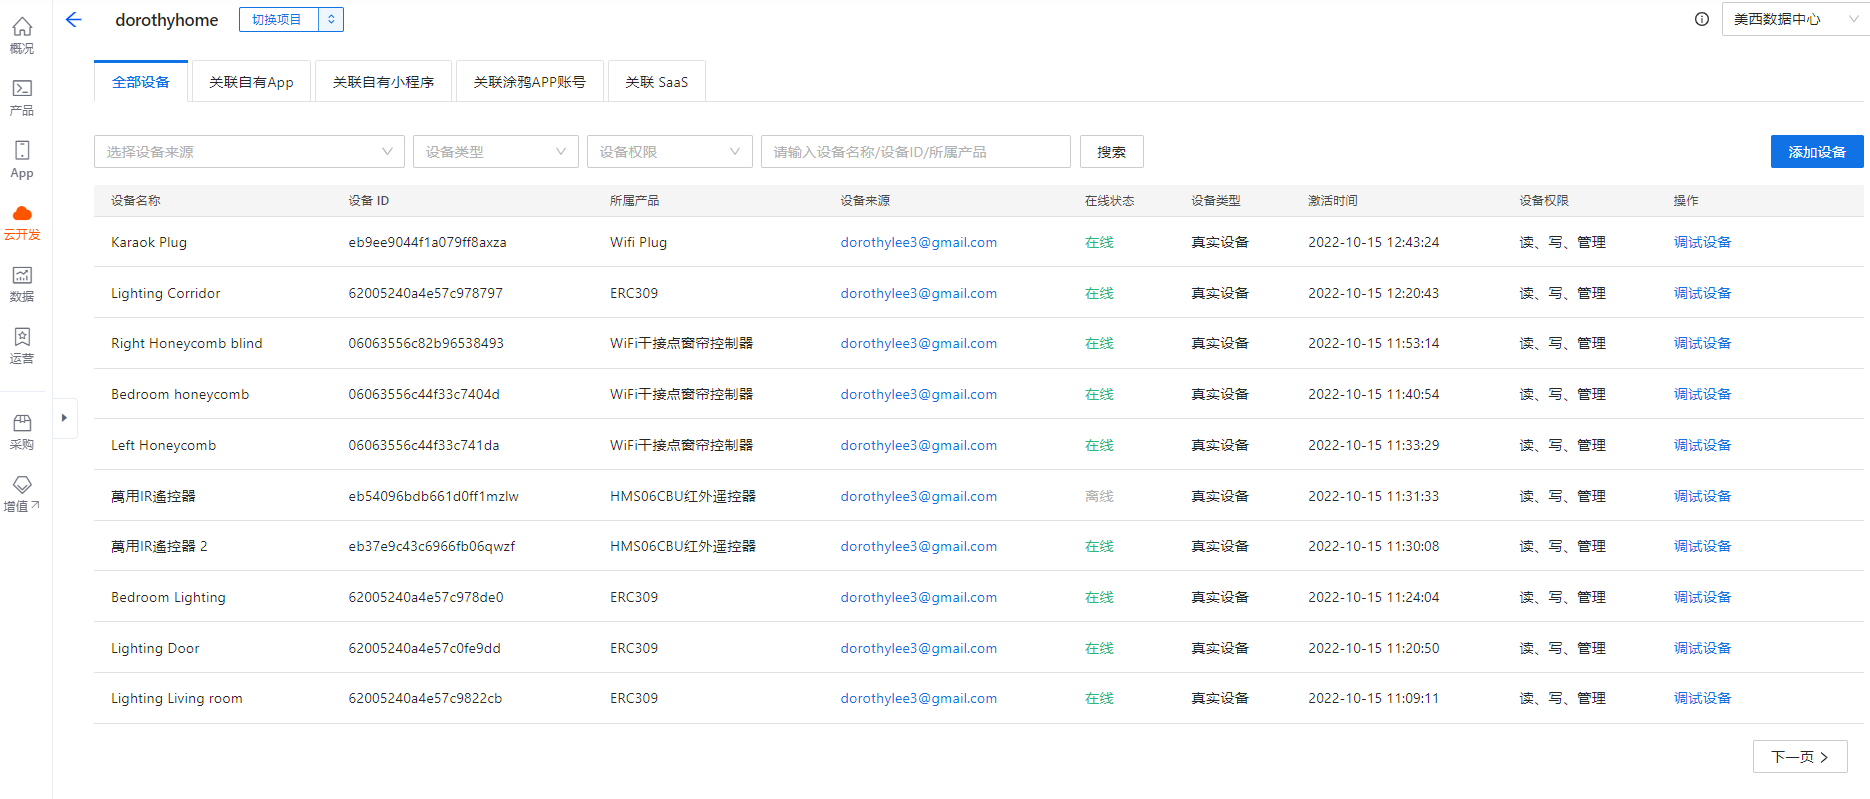This screenshot has height=799, width=1870.
Task: Switch to the 关联自有小程序 tab
Action: [383, 82]
